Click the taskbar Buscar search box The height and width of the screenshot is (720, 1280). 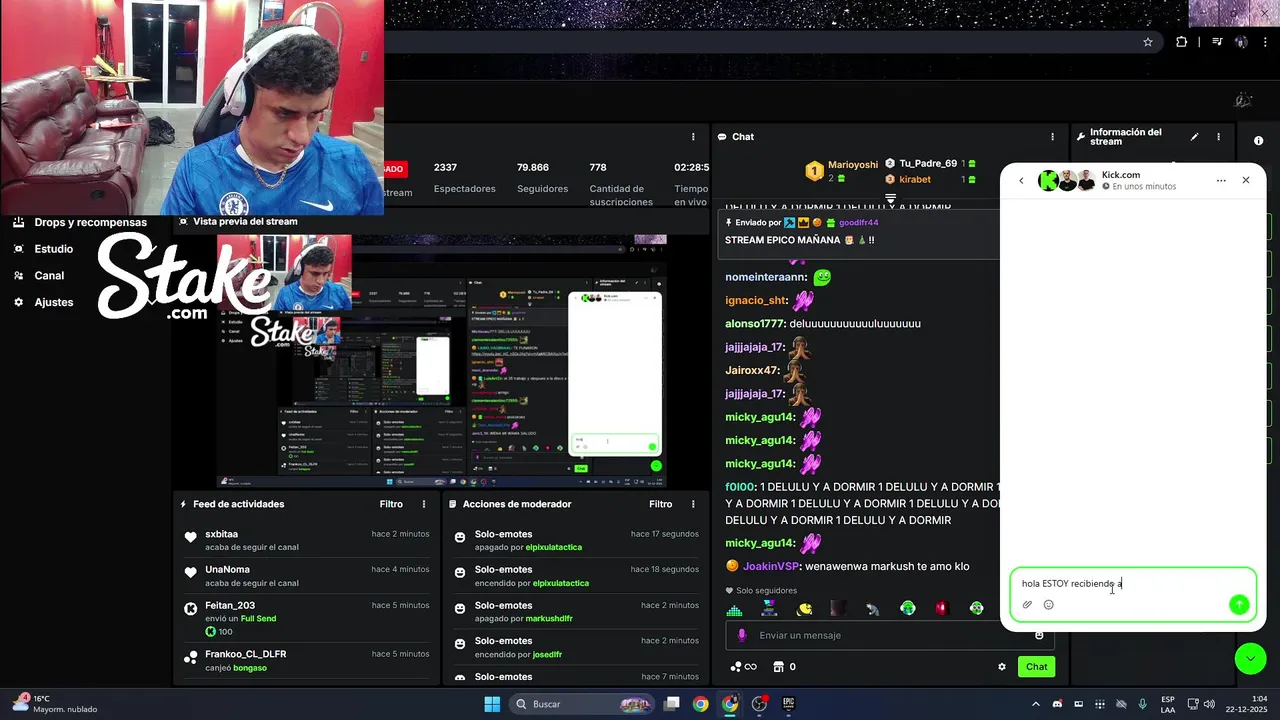tap(583, 704)
